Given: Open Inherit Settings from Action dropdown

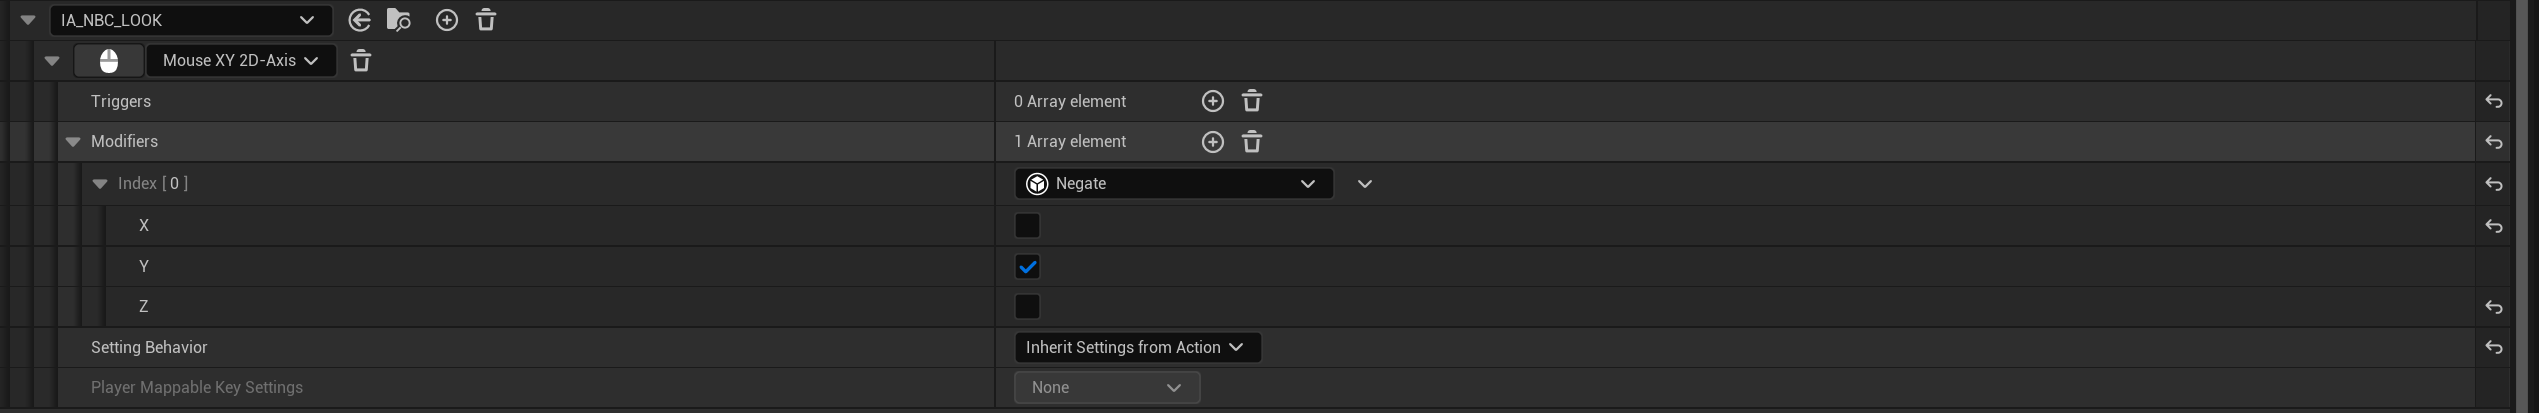Looking at the screenshot, I should click(x=1137, y=348).
